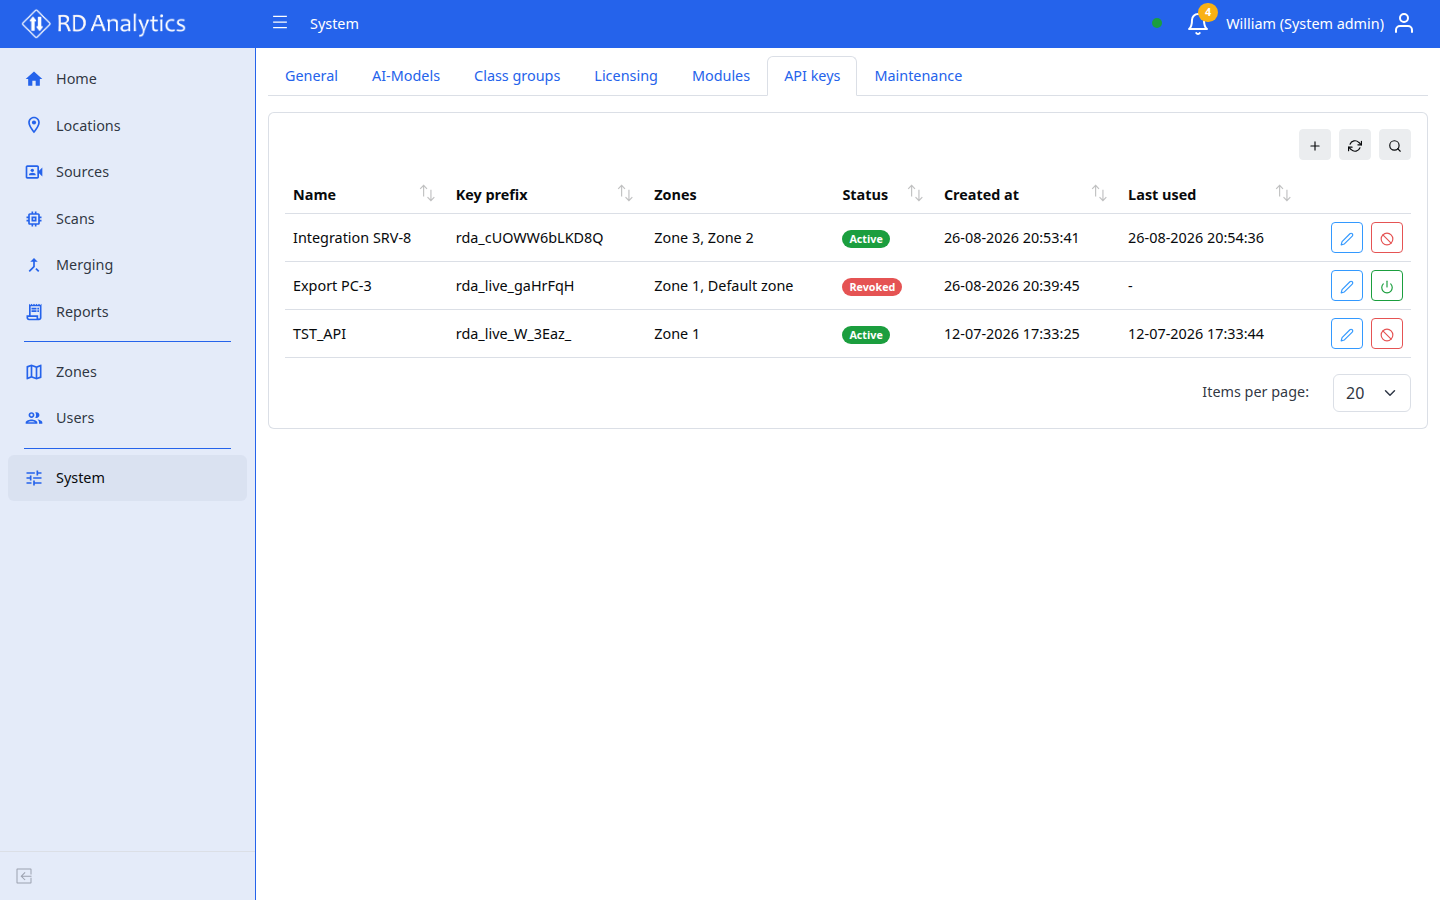
Task: Click Active badge in TST_API row
Action: coord(866,335)
